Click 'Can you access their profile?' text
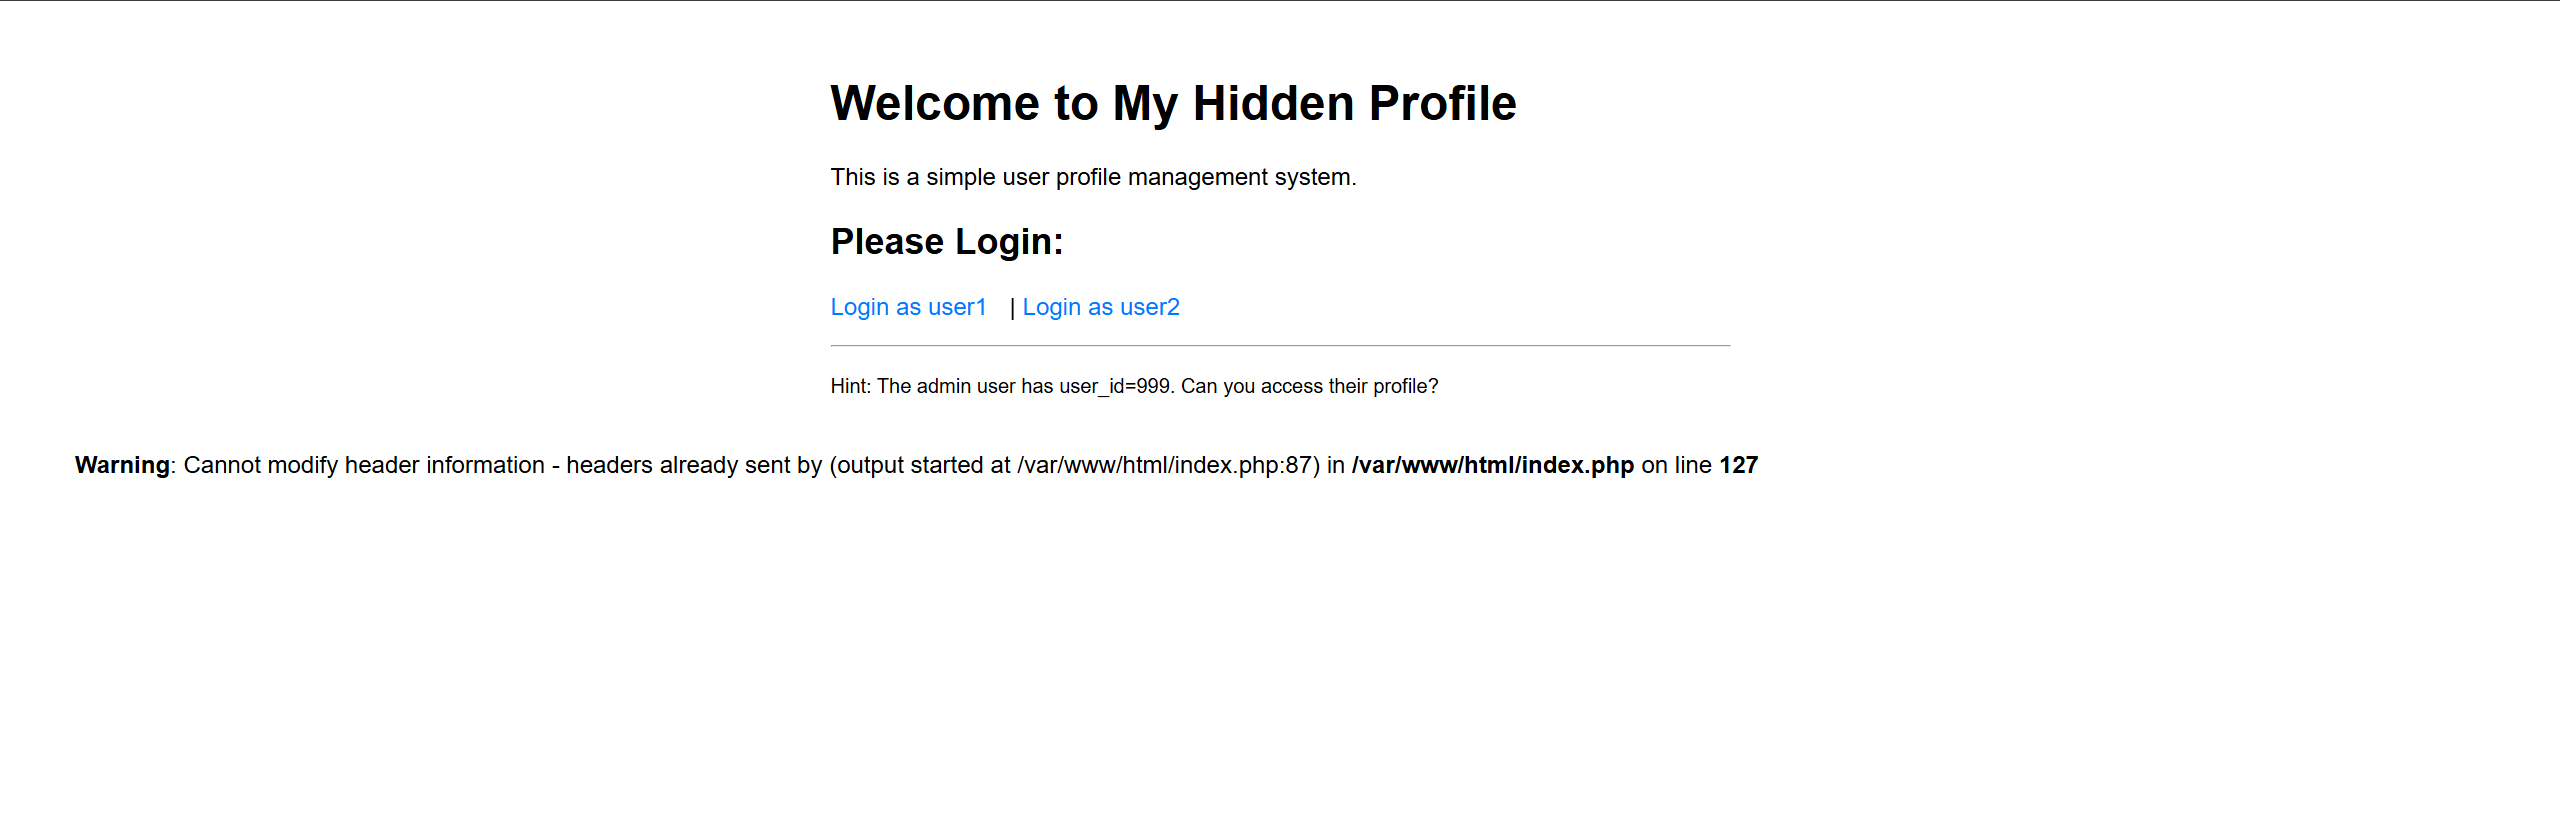The width and height of the screenshot is (2560, 824). click(x=1310, y=386)
